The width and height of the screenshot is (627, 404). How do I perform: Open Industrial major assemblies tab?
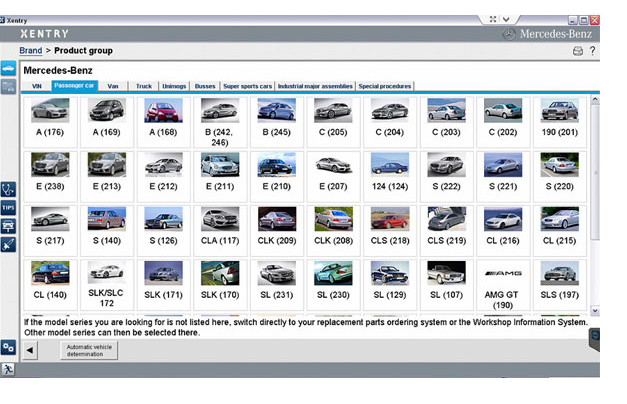(x=315, y=86)
